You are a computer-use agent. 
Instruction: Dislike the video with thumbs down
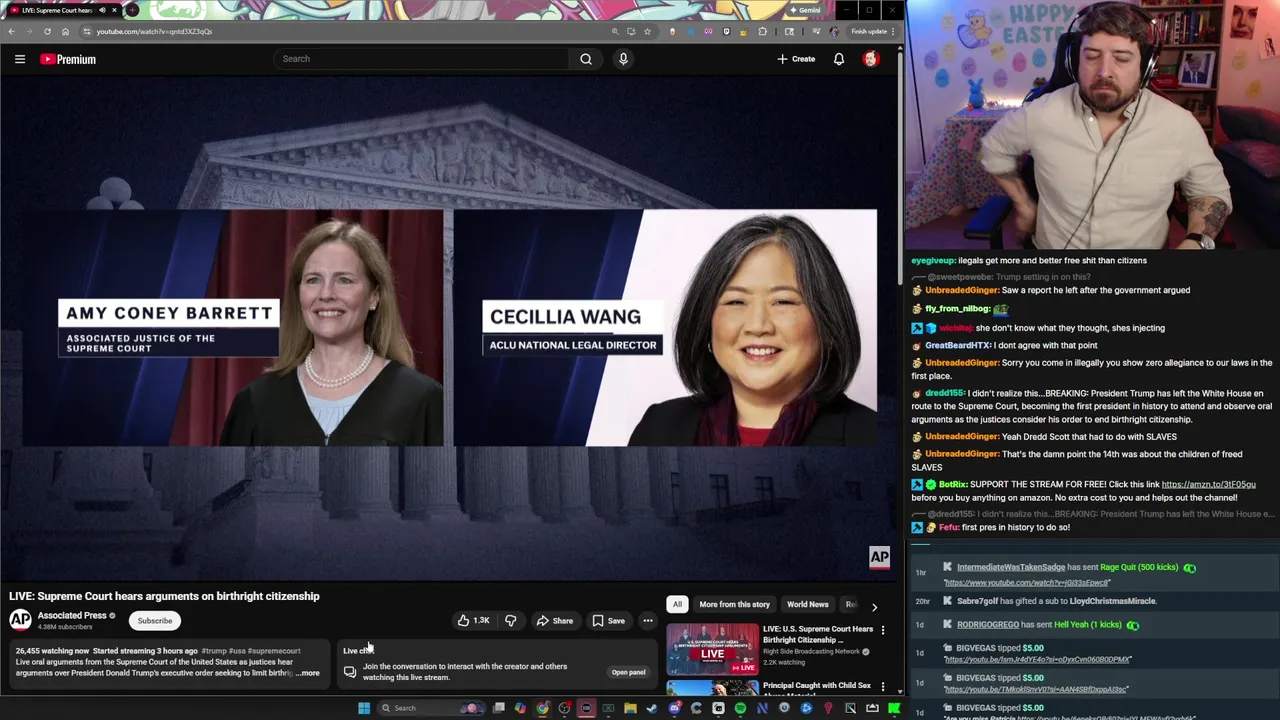(x=511, y=621)
